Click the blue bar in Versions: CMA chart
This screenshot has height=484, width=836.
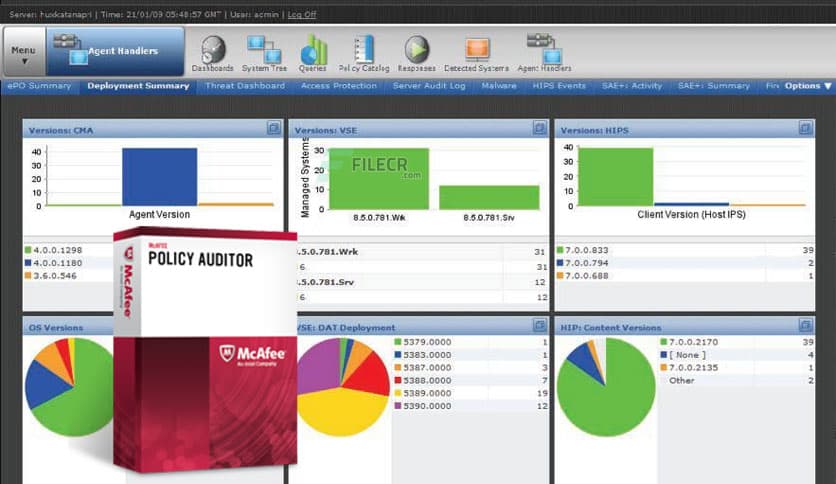click(x=159, y=177)
